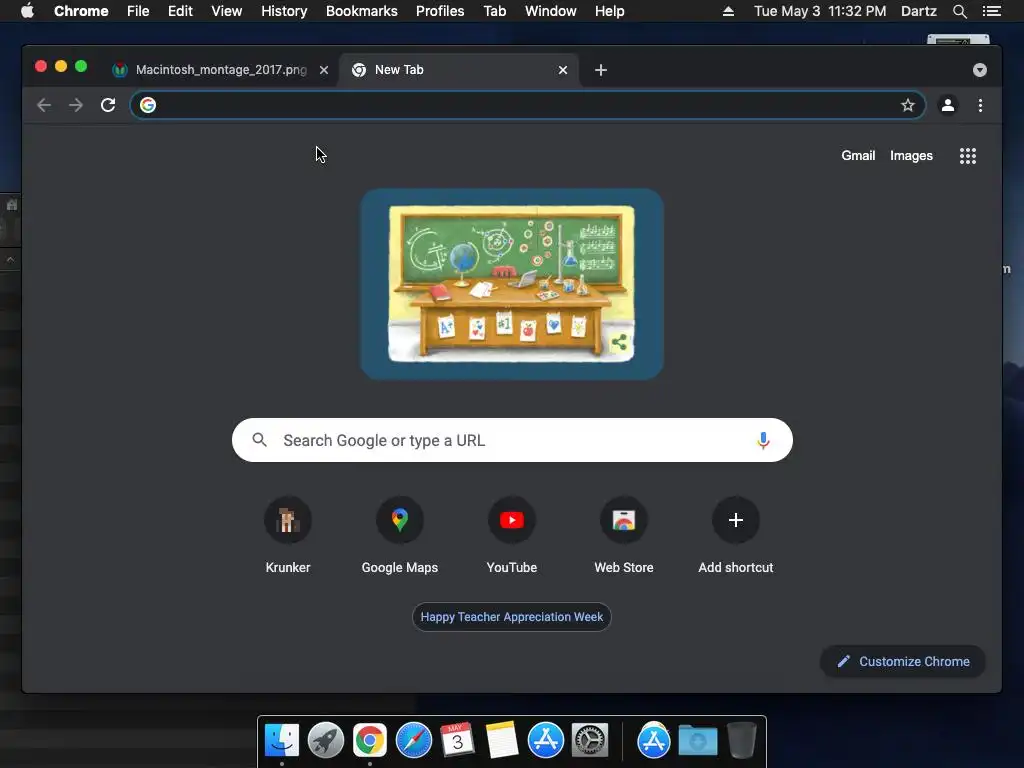Open Launchpad from the Dock
The image size is (1024, 768).
click(326, 741)
